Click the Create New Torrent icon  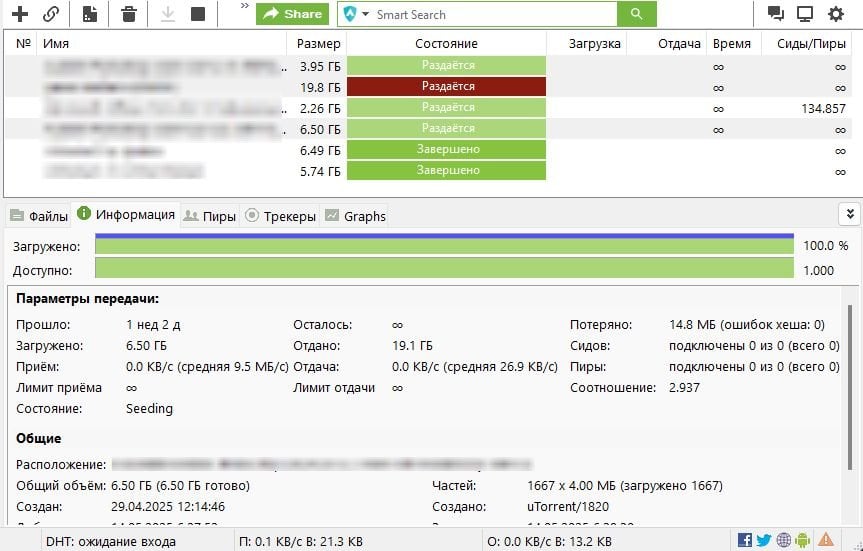(x=90, y=14)
